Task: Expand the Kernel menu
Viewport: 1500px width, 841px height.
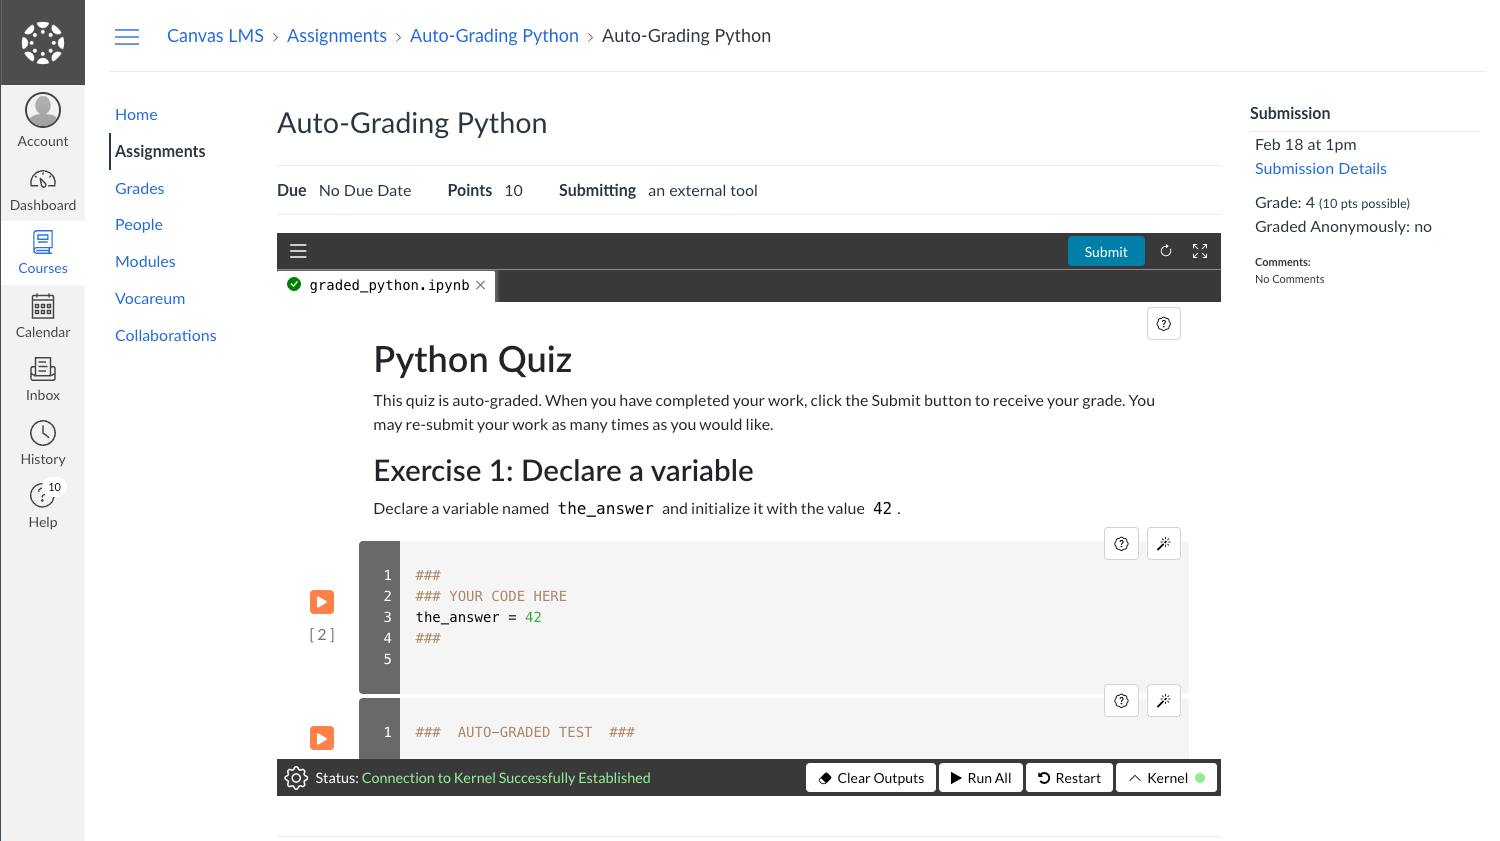Action: click(x=1166, y=778)
